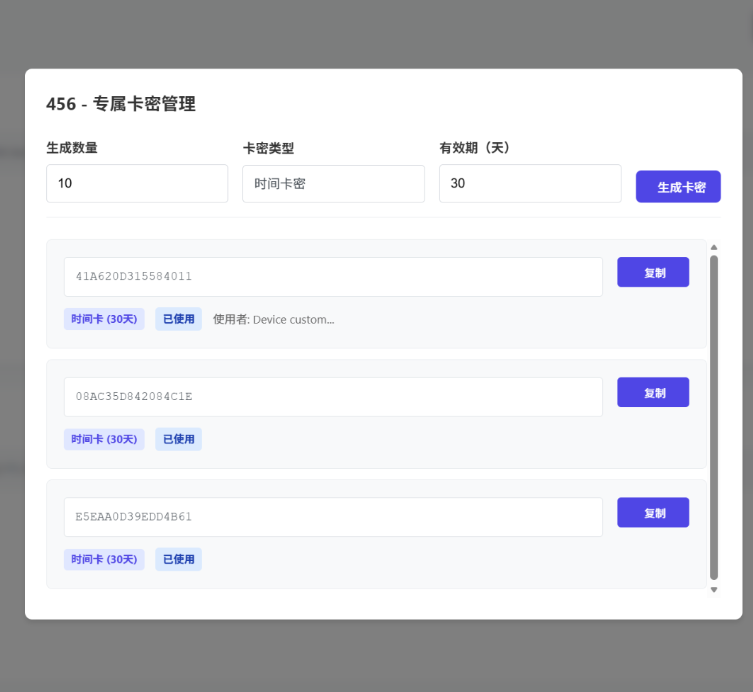Copy the E5EAA0D39EDD4B61 key using 复制
This screenshot has height=692, width=753.
[653, 513]
